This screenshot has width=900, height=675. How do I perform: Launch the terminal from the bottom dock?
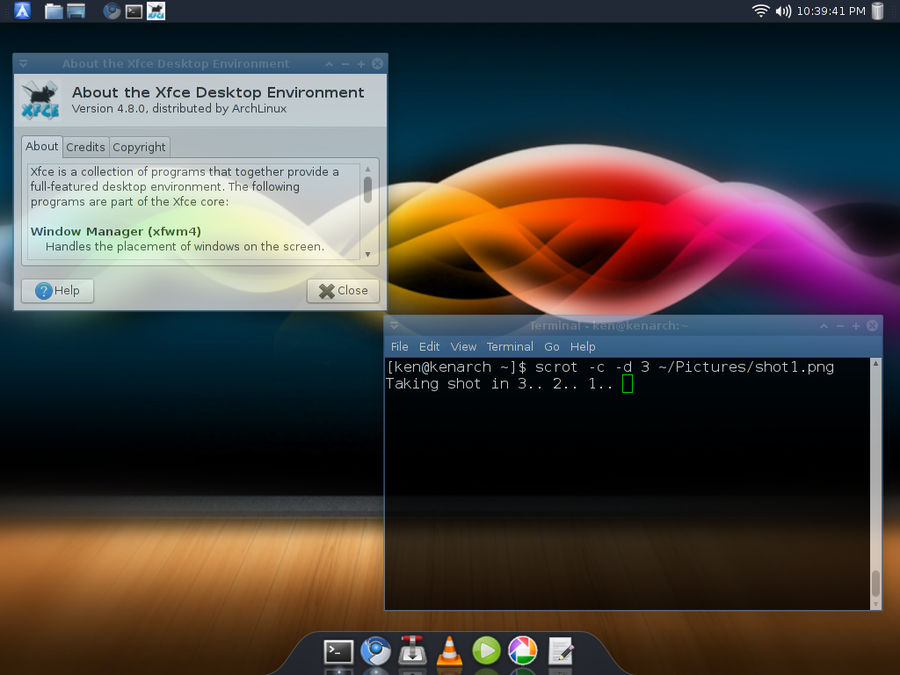pos(338,651)
